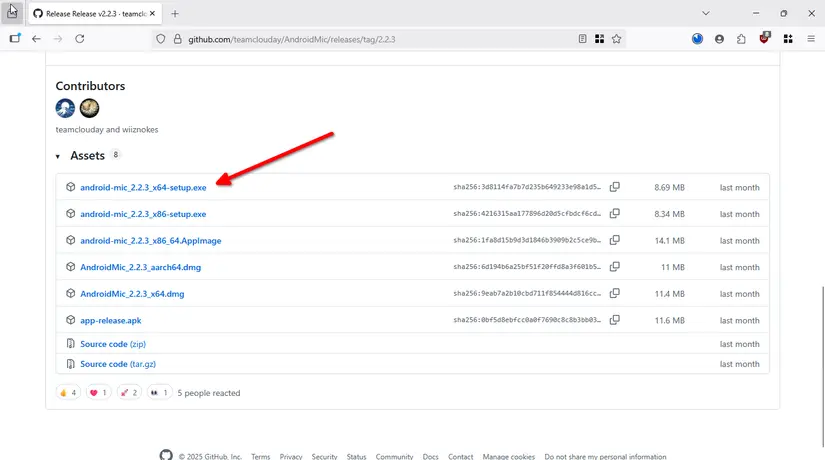Open a new browser tab
Screen dimensions: 825x460
coord(175,14)
